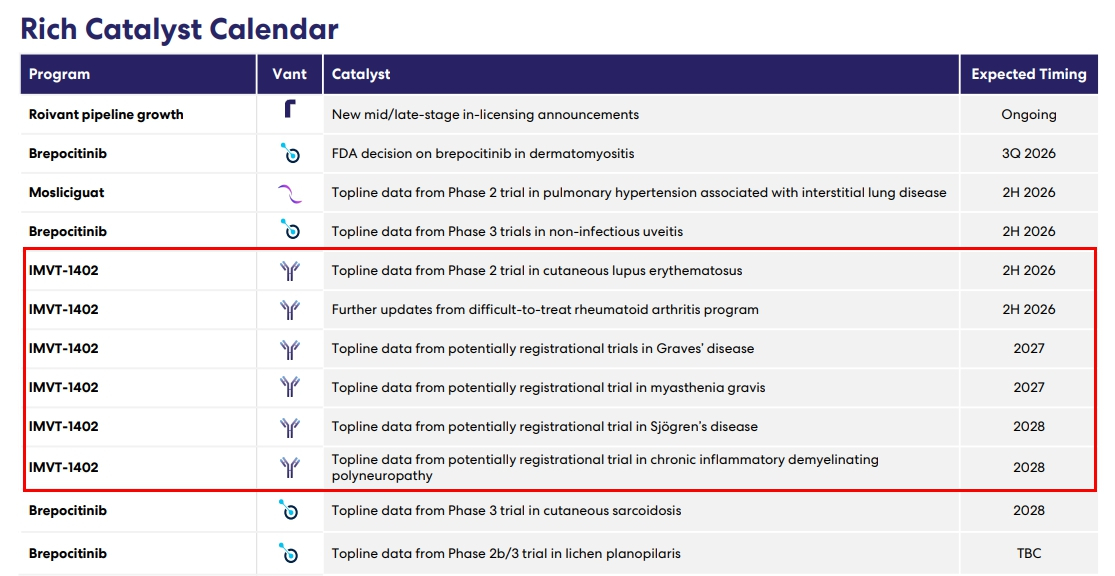Click antibody icon in Graves' disease row
The height and width of the screenshot is (576, 1115).
point(289,349)
